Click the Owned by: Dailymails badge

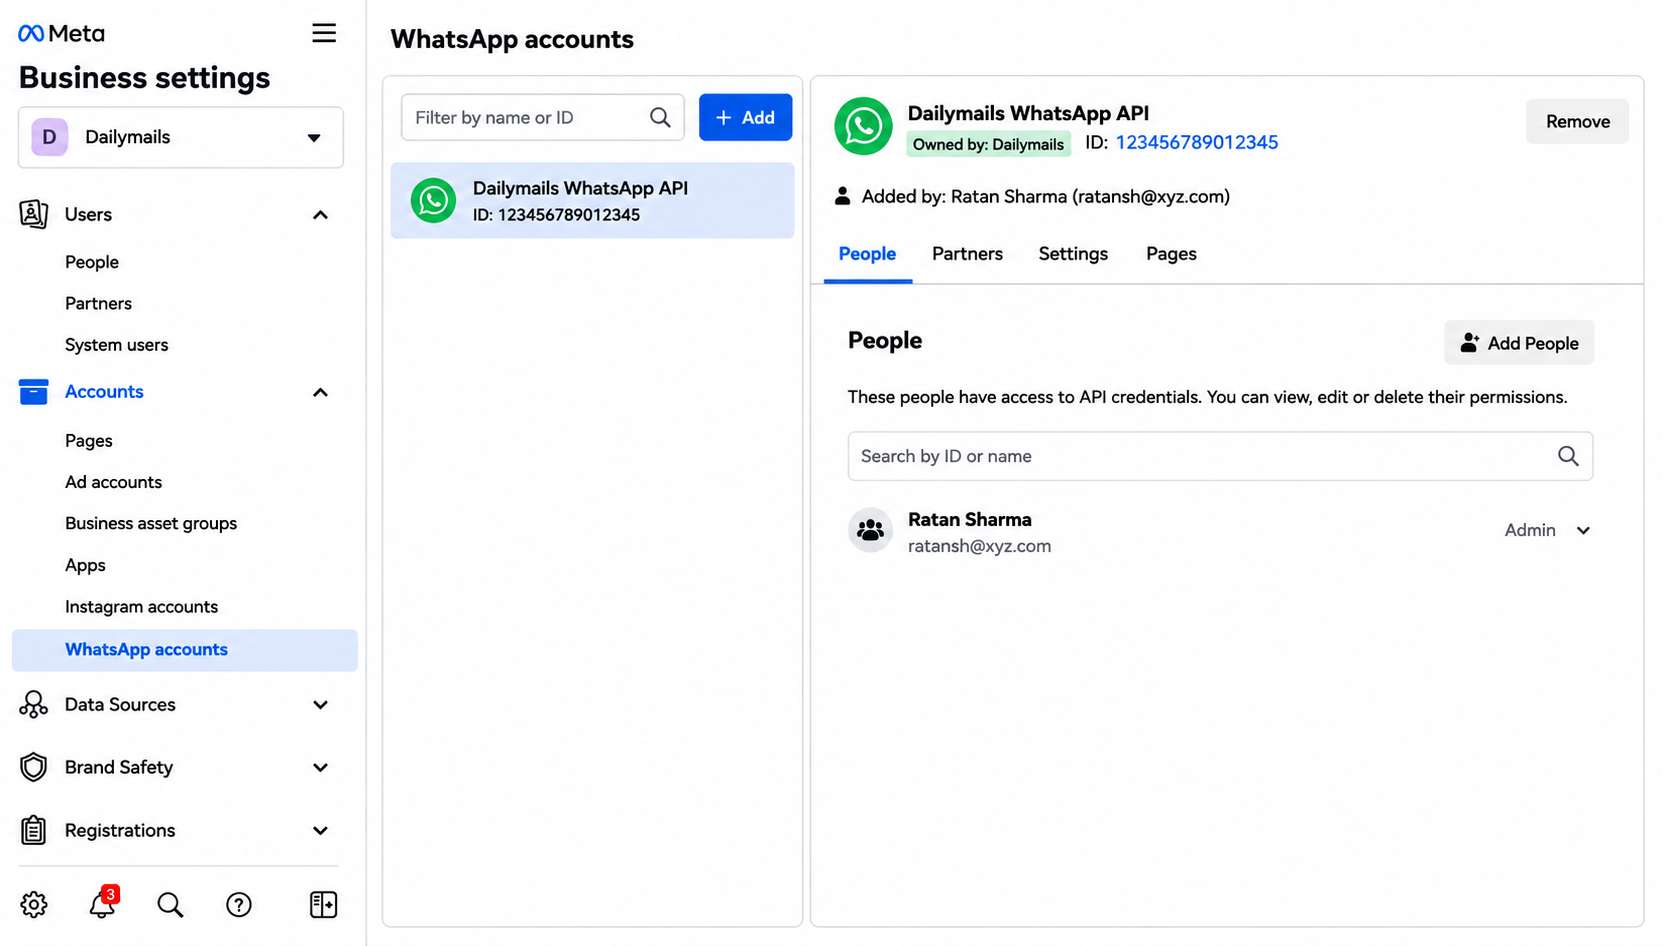[x=988, y=144]
